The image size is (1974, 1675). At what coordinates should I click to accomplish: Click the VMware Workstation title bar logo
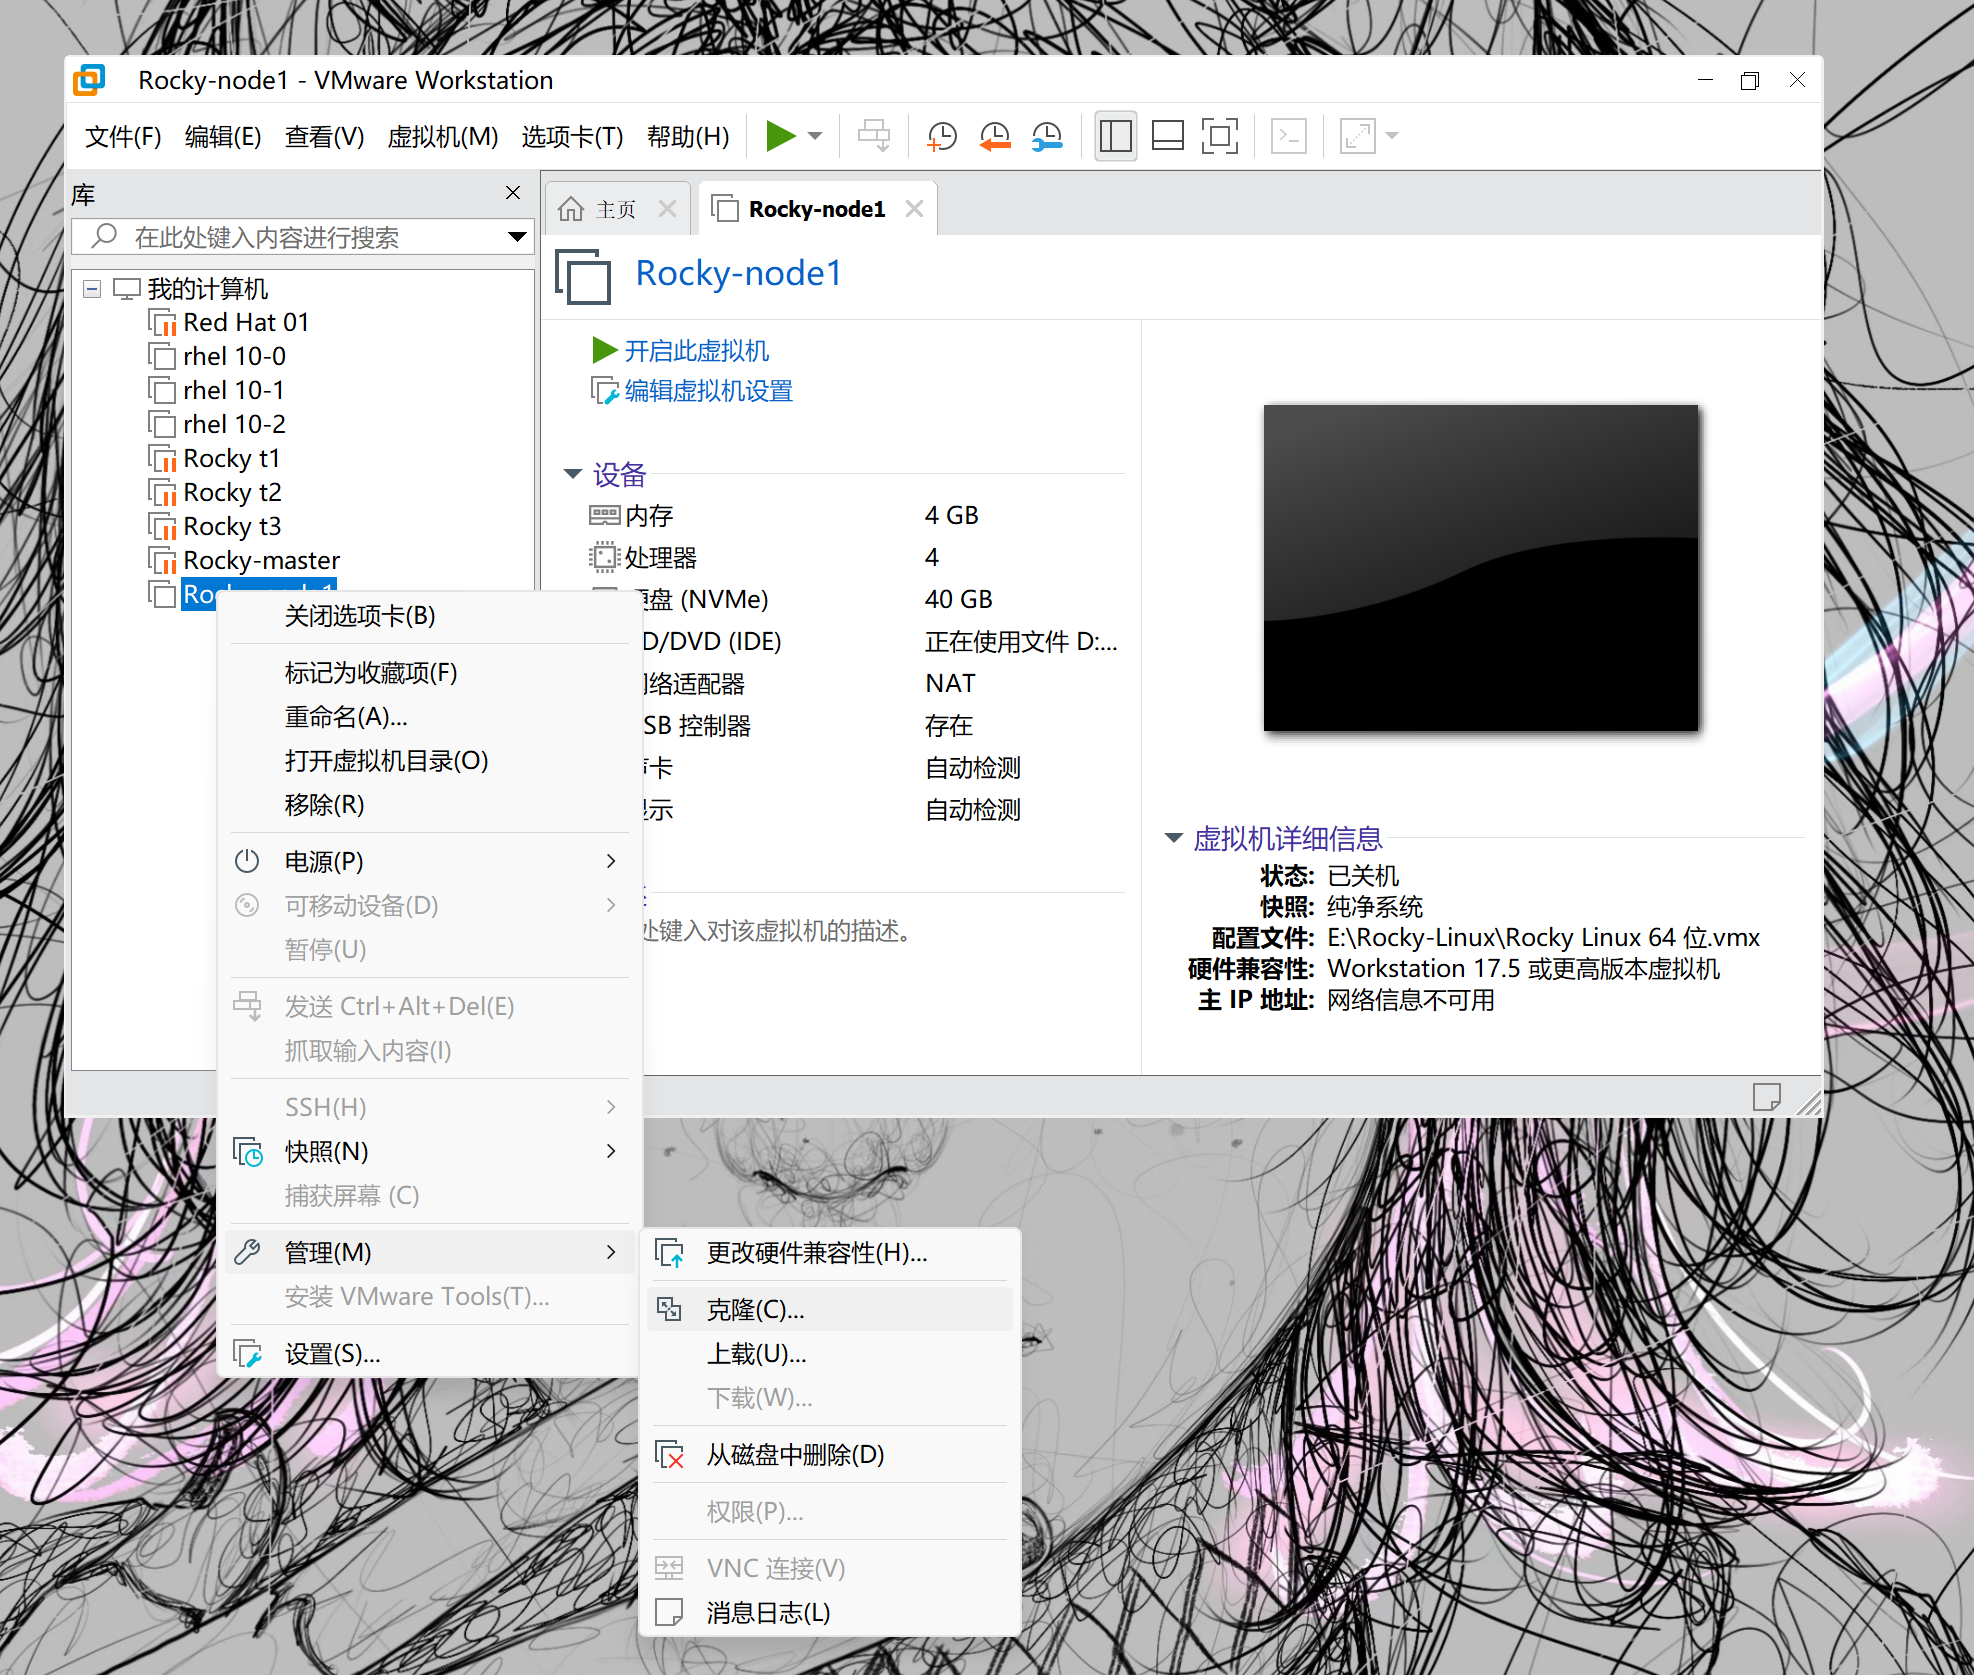pyautogui.click(x=89, y=80)
